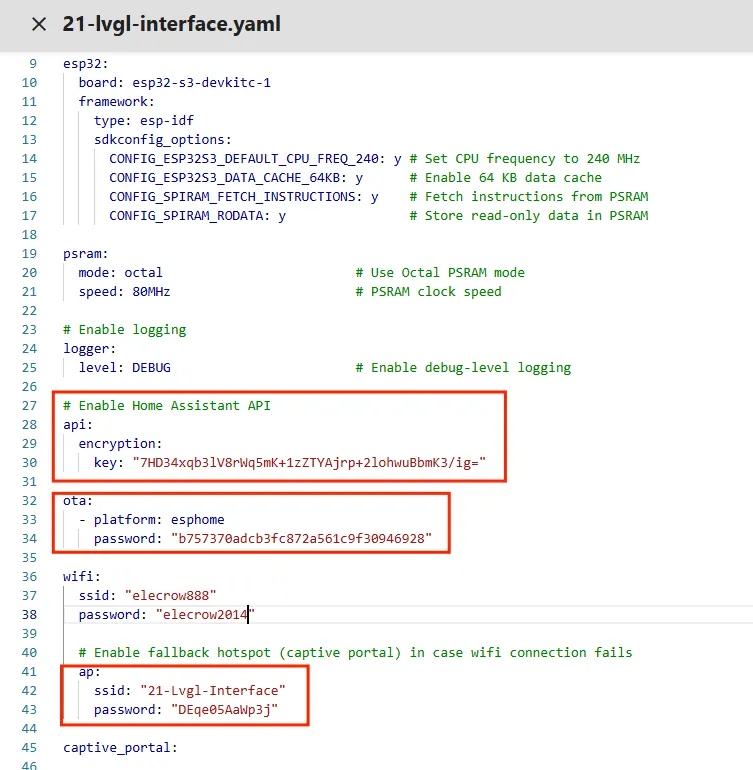Click the 21-lvgl-interface.yaml file title
The width and height of the screenshot is (753, 770).
(171, 24)
